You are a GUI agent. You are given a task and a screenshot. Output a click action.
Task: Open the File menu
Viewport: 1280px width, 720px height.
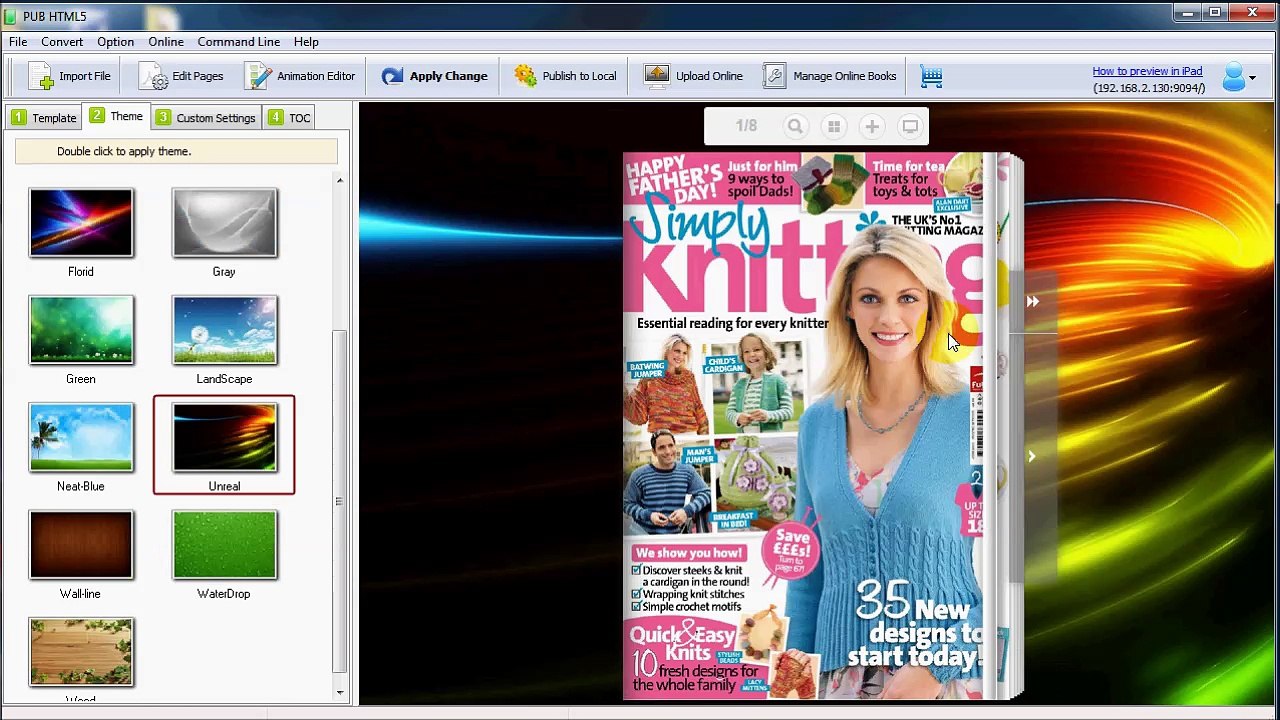(x=18, y=42)
